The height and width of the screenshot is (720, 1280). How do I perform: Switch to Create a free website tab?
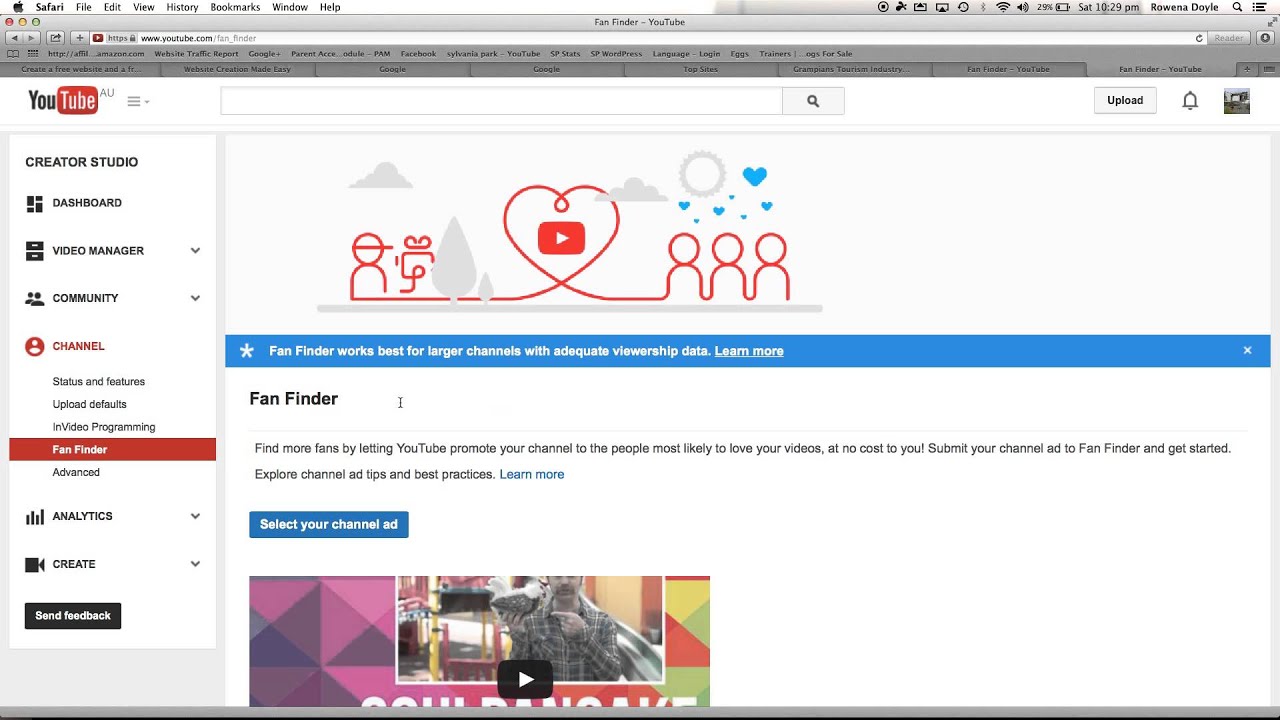click(81, 70)
